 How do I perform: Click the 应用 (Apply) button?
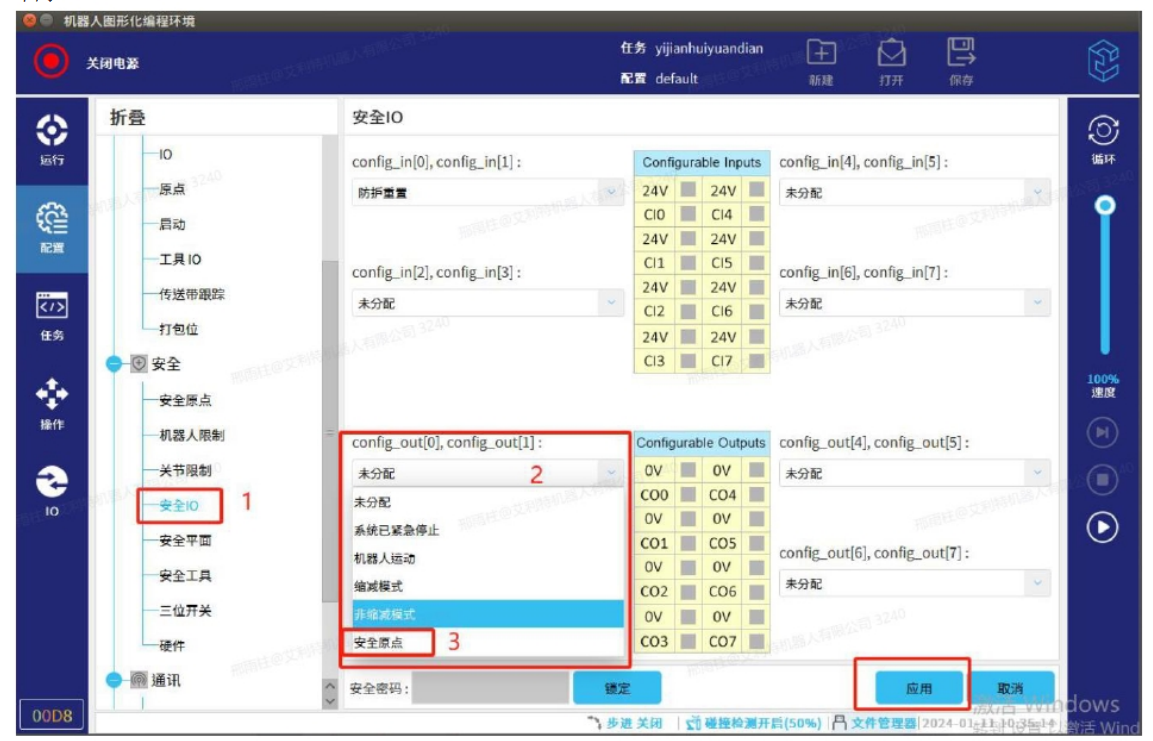click(918, 689)
